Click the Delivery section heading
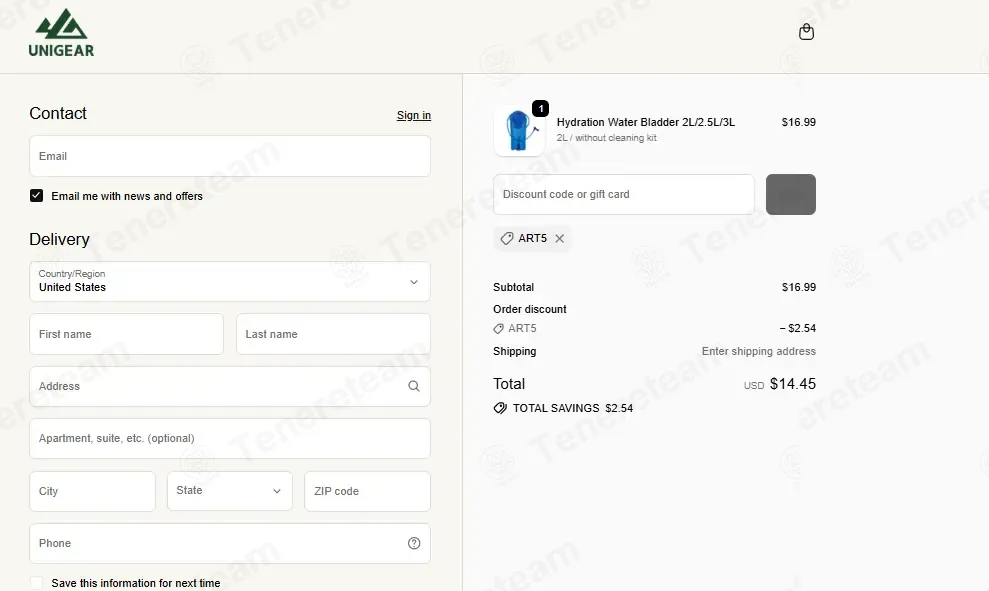989x591 pixels. 59,240
